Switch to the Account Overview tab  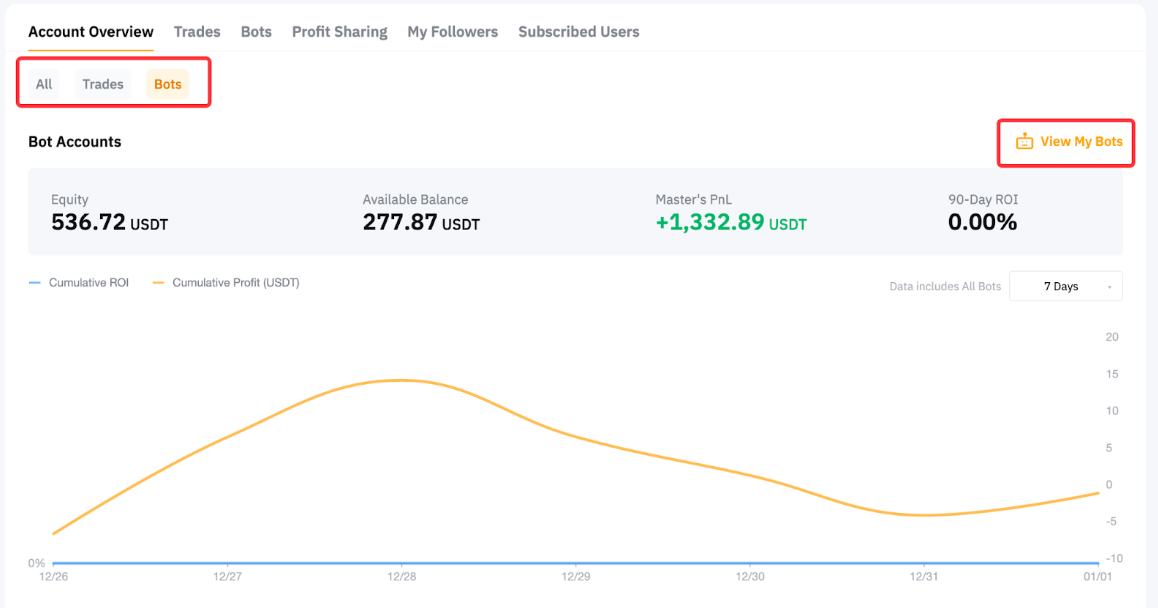tap(91, 32)
